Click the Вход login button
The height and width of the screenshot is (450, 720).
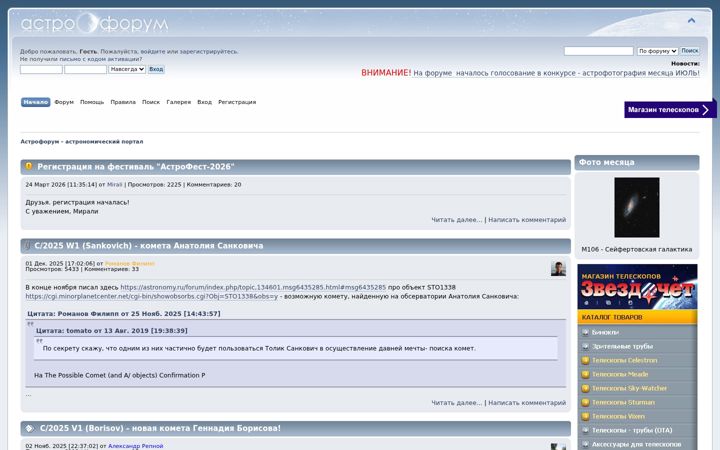(156, 69)
